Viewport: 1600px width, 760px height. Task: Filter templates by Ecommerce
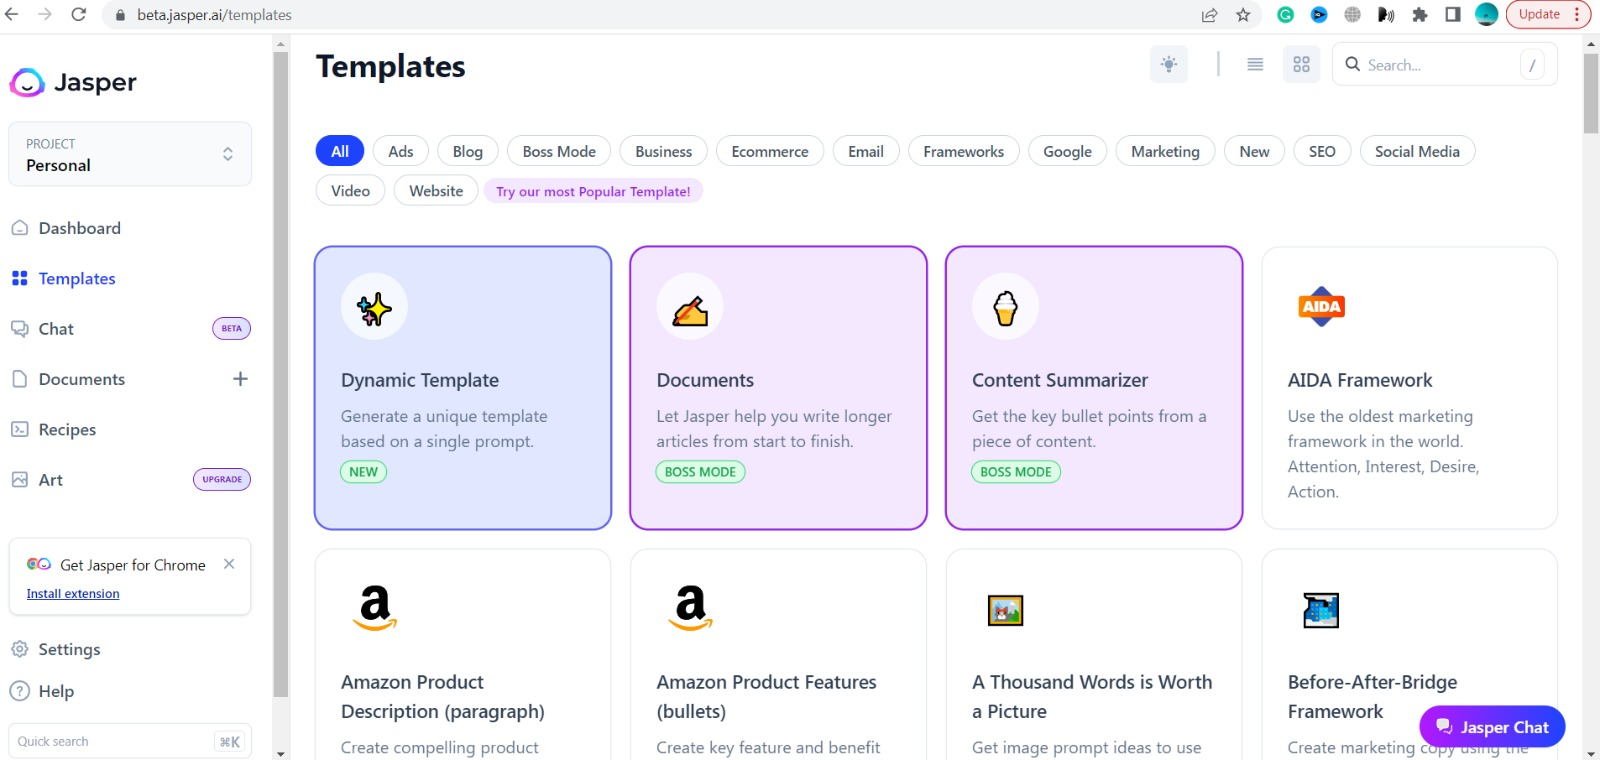[x=770, y=151]
